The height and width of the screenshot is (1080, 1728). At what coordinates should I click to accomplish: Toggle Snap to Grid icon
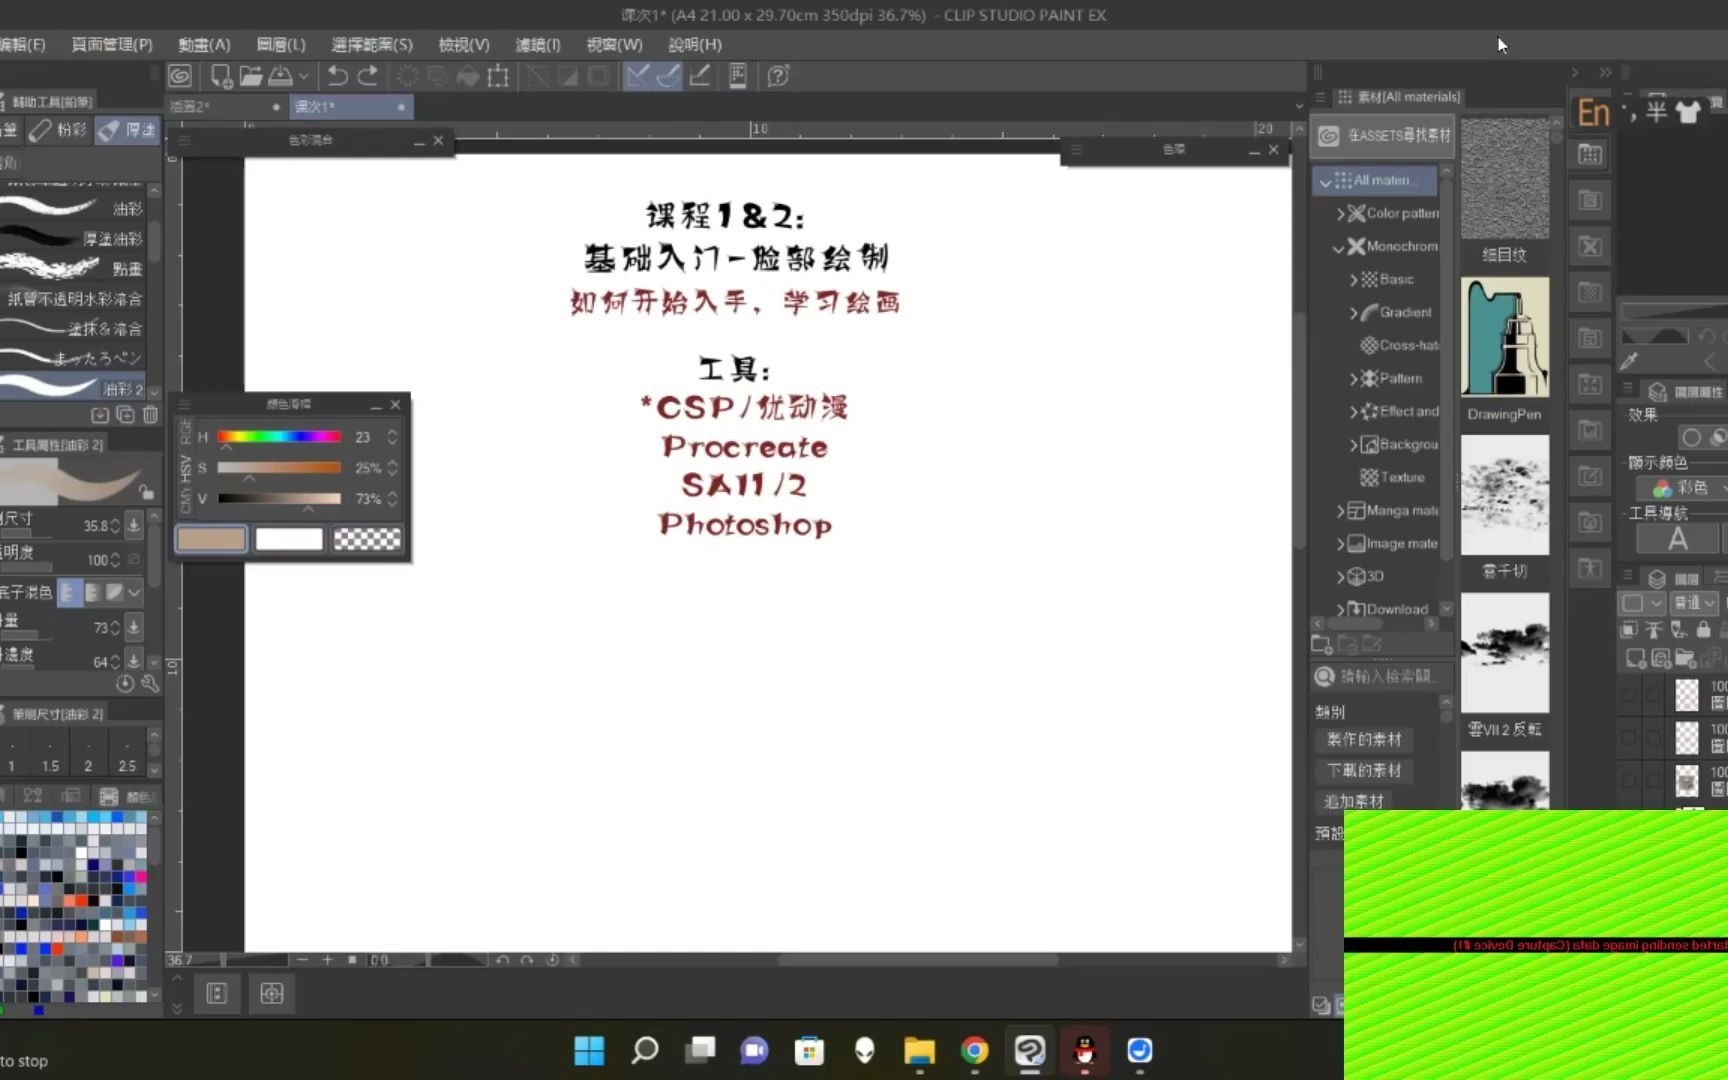699,76
